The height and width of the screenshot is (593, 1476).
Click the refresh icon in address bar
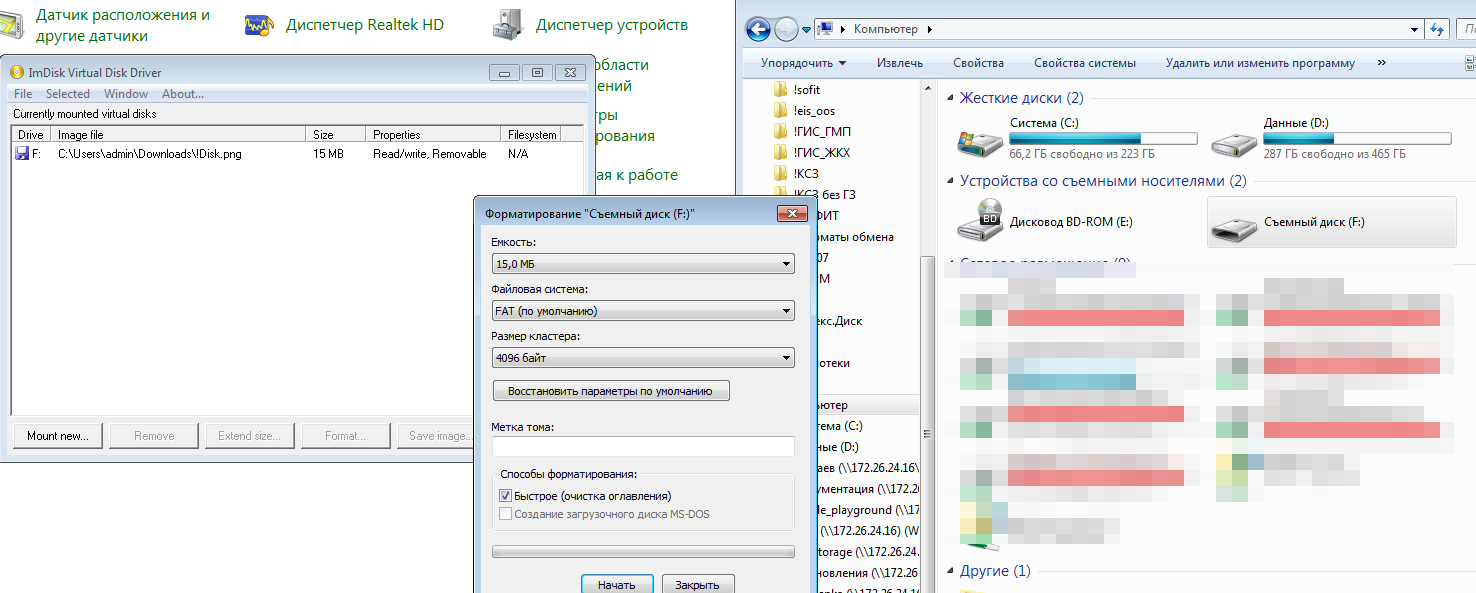click(1438, 29)
